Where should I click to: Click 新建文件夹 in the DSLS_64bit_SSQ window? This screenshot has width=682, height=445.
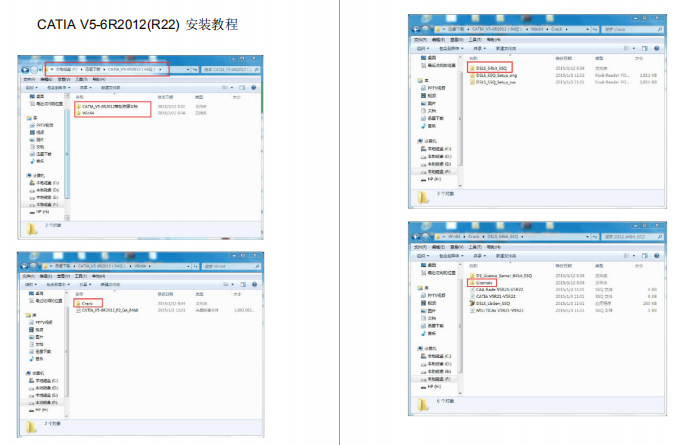(506, 256)
